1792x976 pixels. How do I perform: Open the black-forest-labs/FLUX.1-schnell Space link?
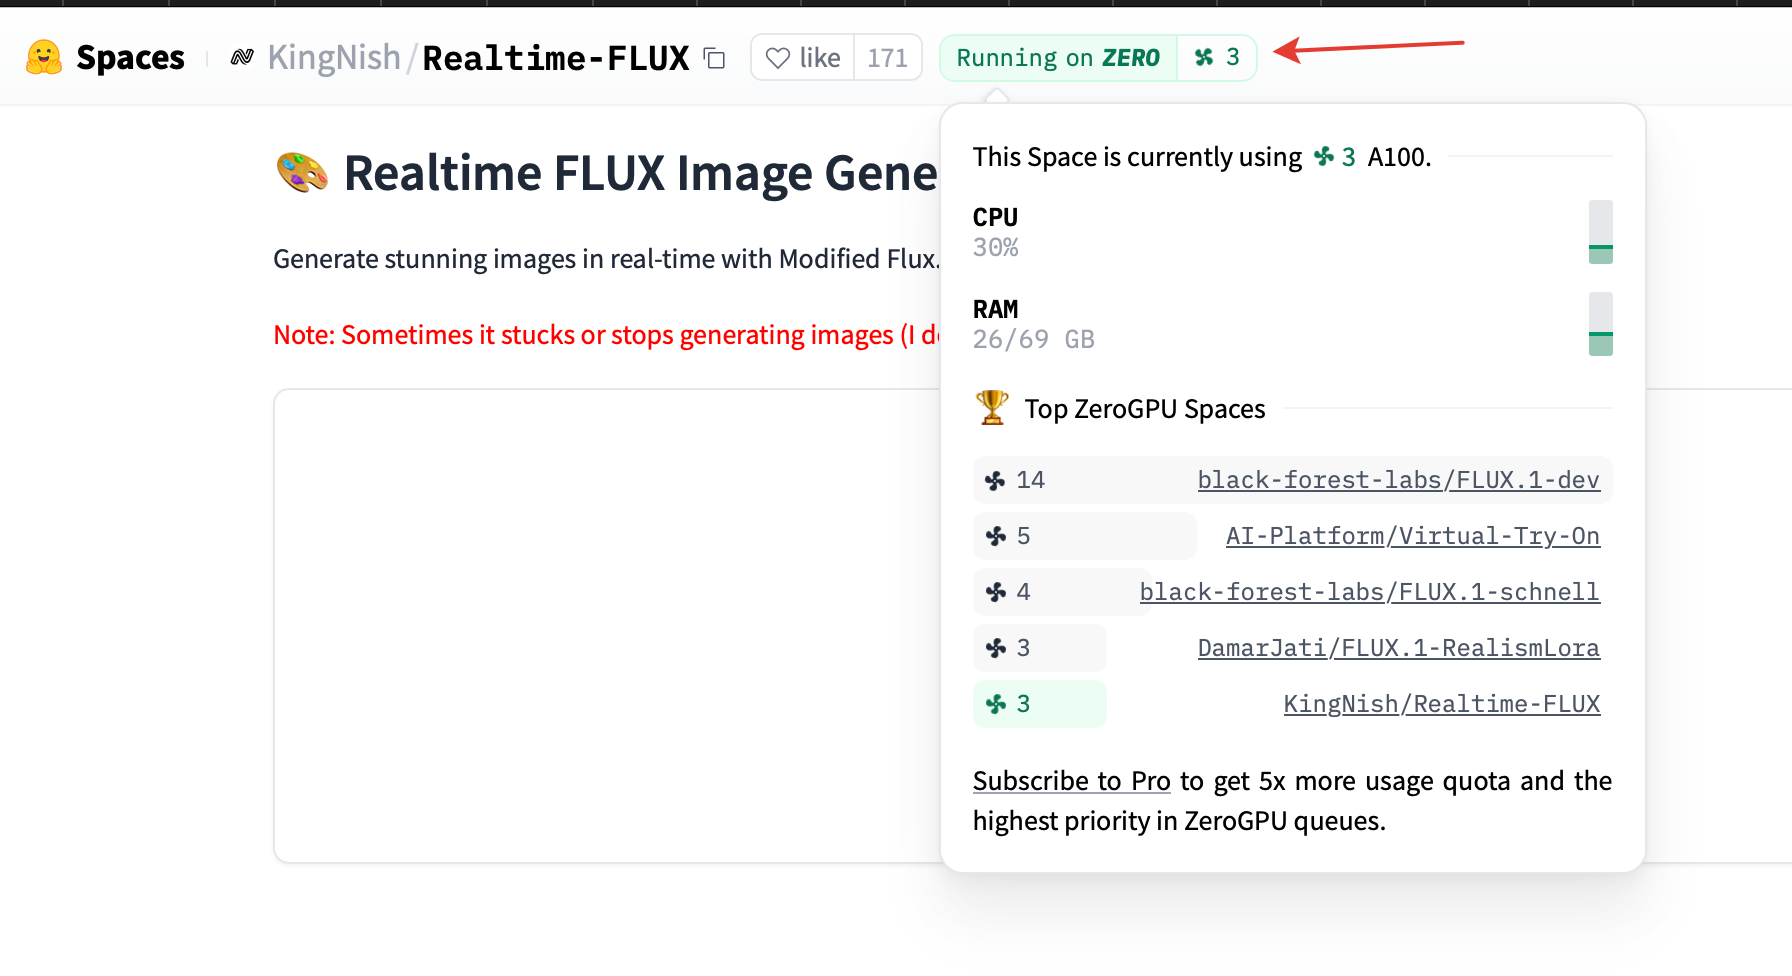pos(1369,592)
